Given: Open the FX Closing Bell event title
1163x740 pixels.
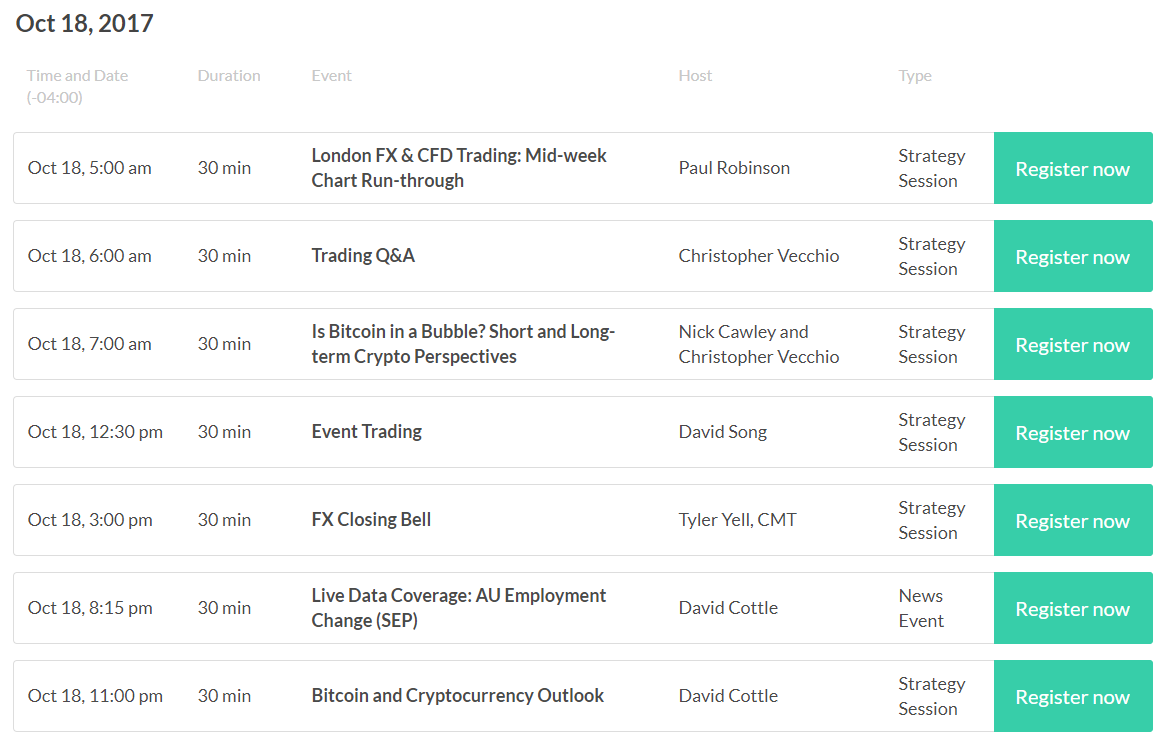Looking at the screenshot, I should click(x=371, y=520).
